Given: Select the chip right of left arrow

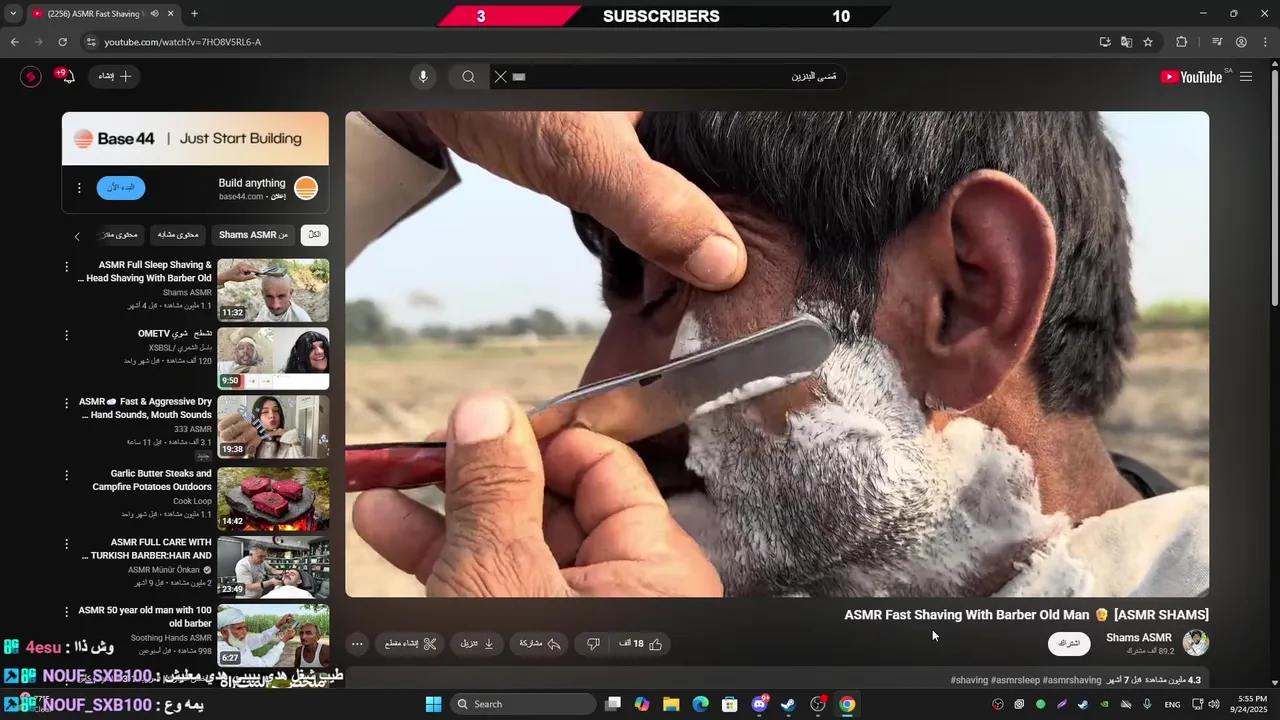Looking at the screenshot, I should coord(119,235).
